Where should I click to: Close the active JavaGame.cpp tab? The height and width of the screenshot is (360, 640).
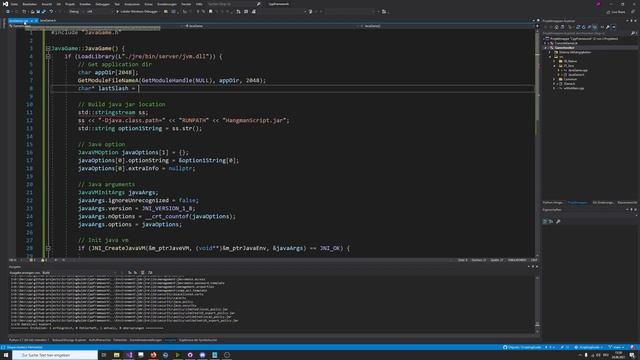tap(36, 20)
